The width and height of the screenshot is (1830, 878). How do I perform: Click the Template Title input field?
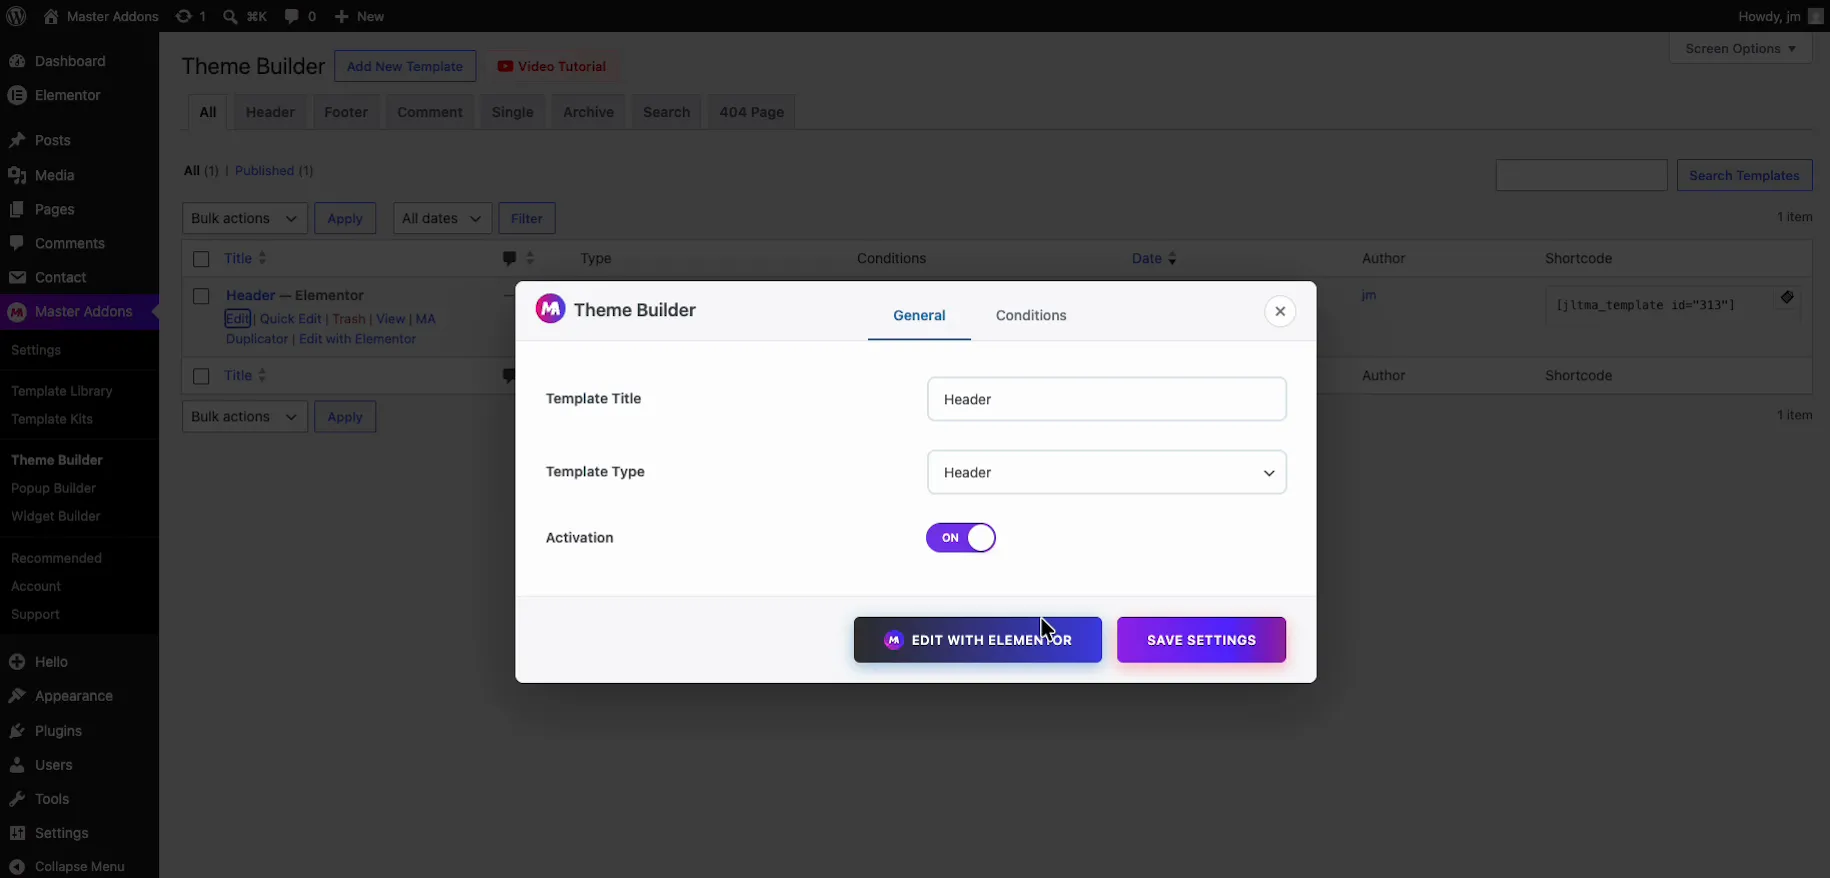point(1107,399)
